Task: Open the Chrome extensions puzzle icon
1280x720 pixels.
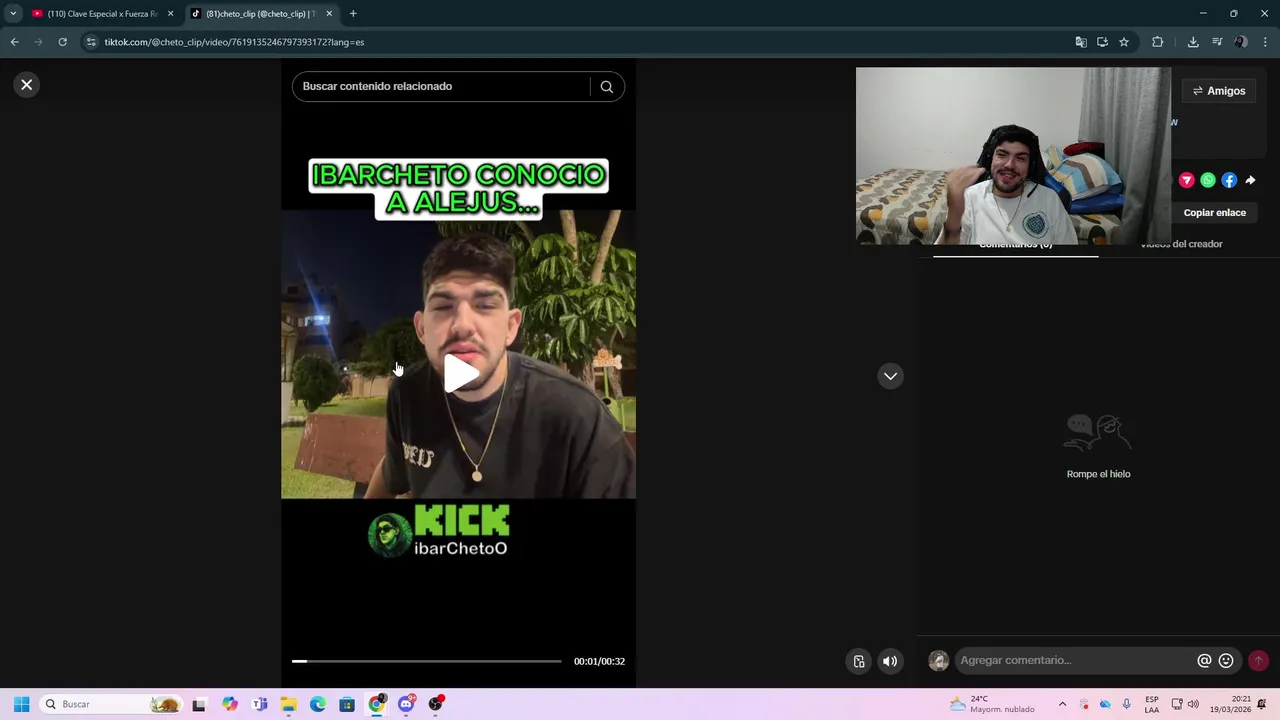Action: [1157, 42]
